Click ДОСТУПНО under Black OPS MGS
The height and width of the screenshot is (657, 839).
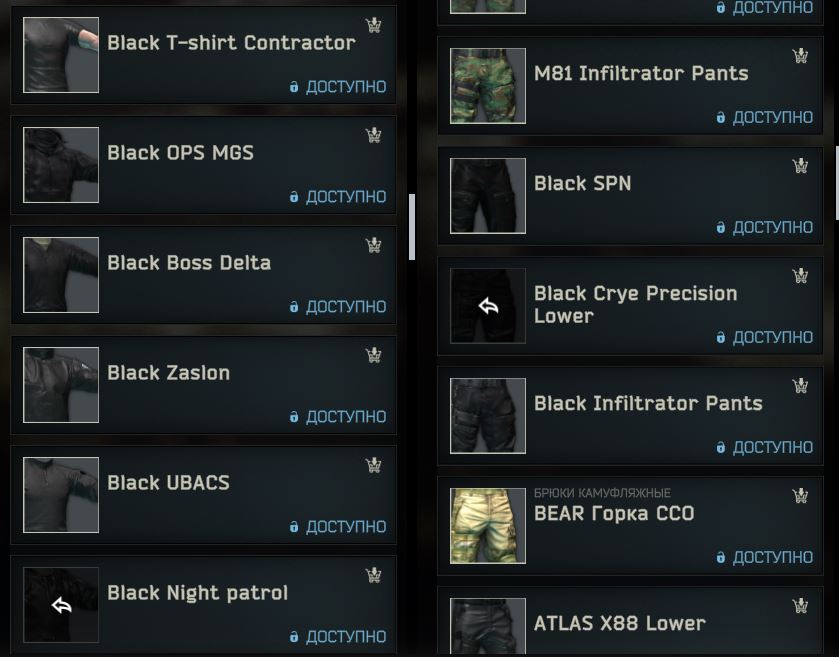pyautogui.click(x=346, y=197)
